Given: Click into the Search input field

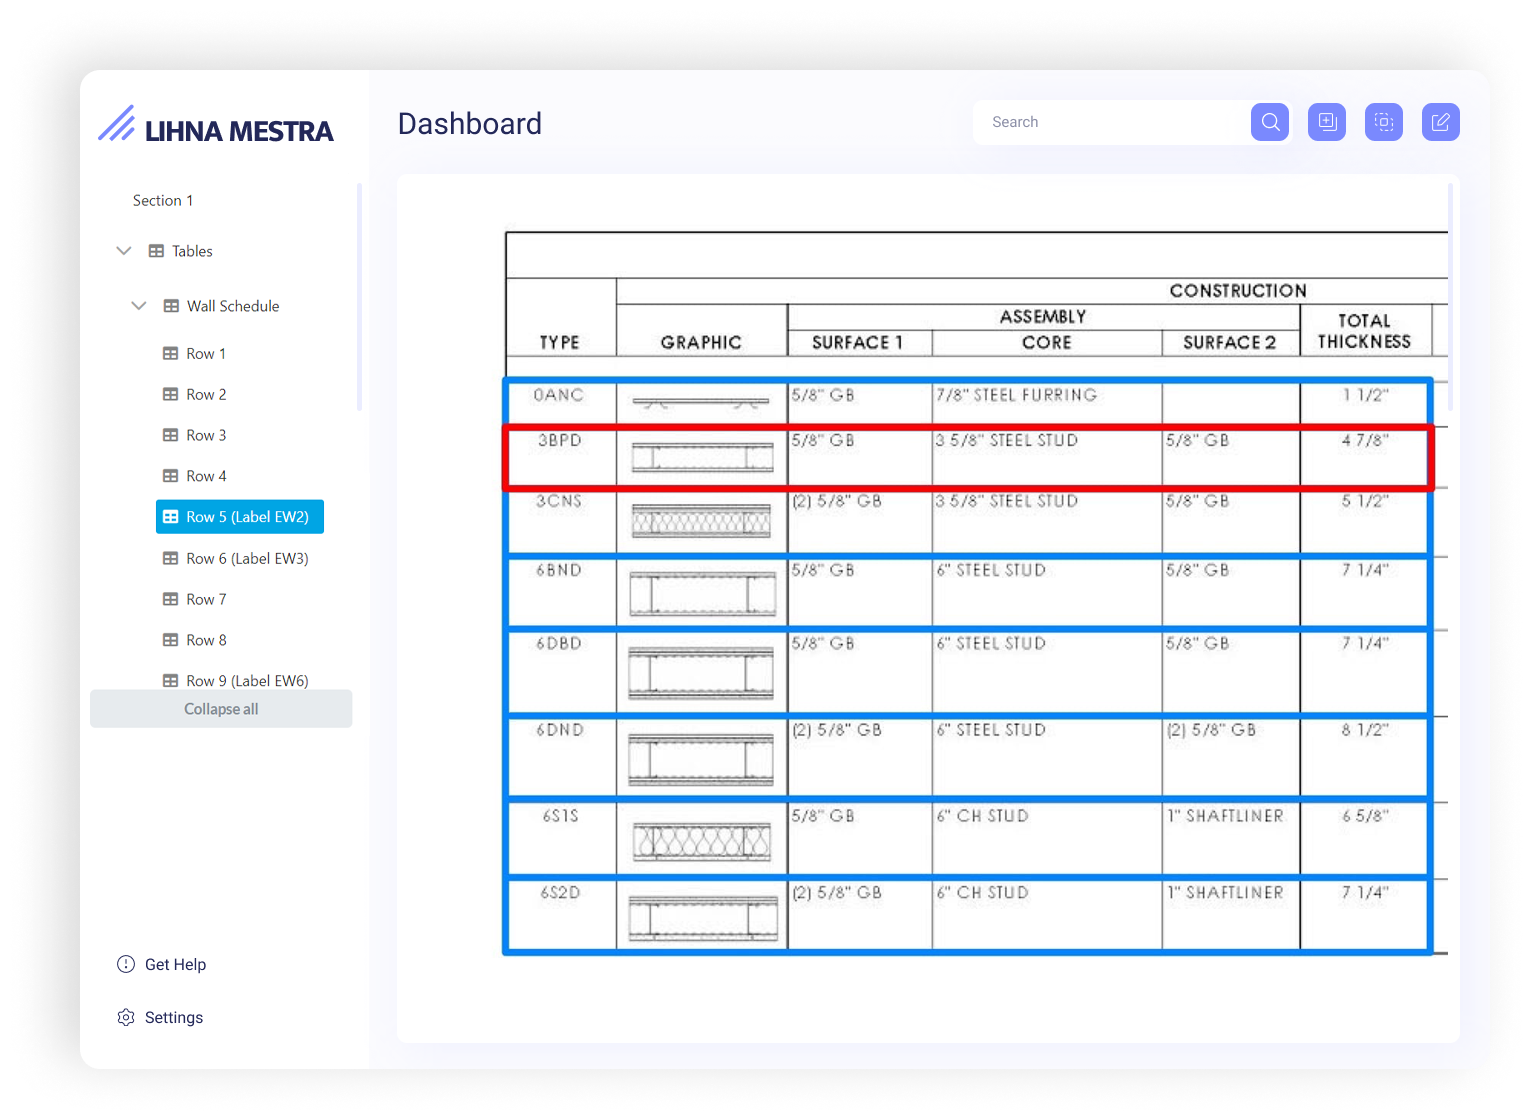Looking at the screenshot, I should [1112, 122].
